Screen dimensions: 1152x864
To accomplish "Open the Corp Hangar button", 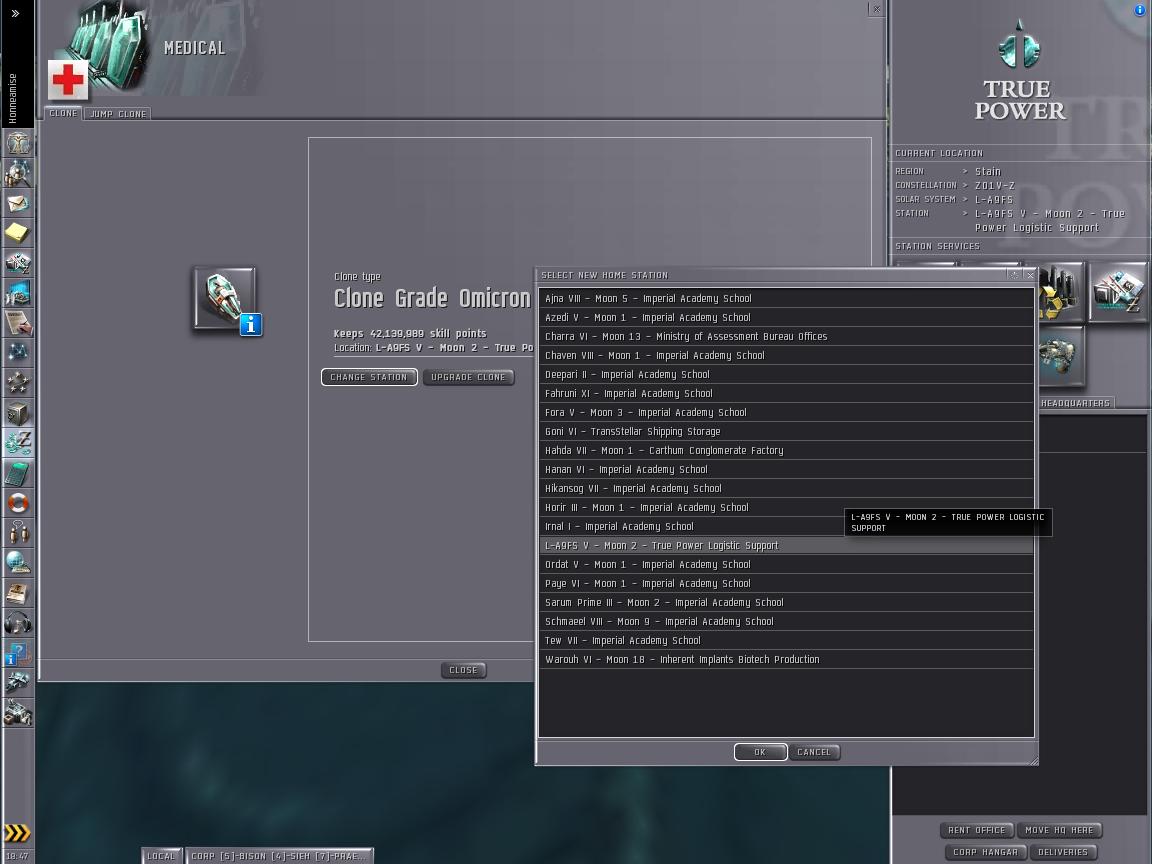I will (985, 852).
